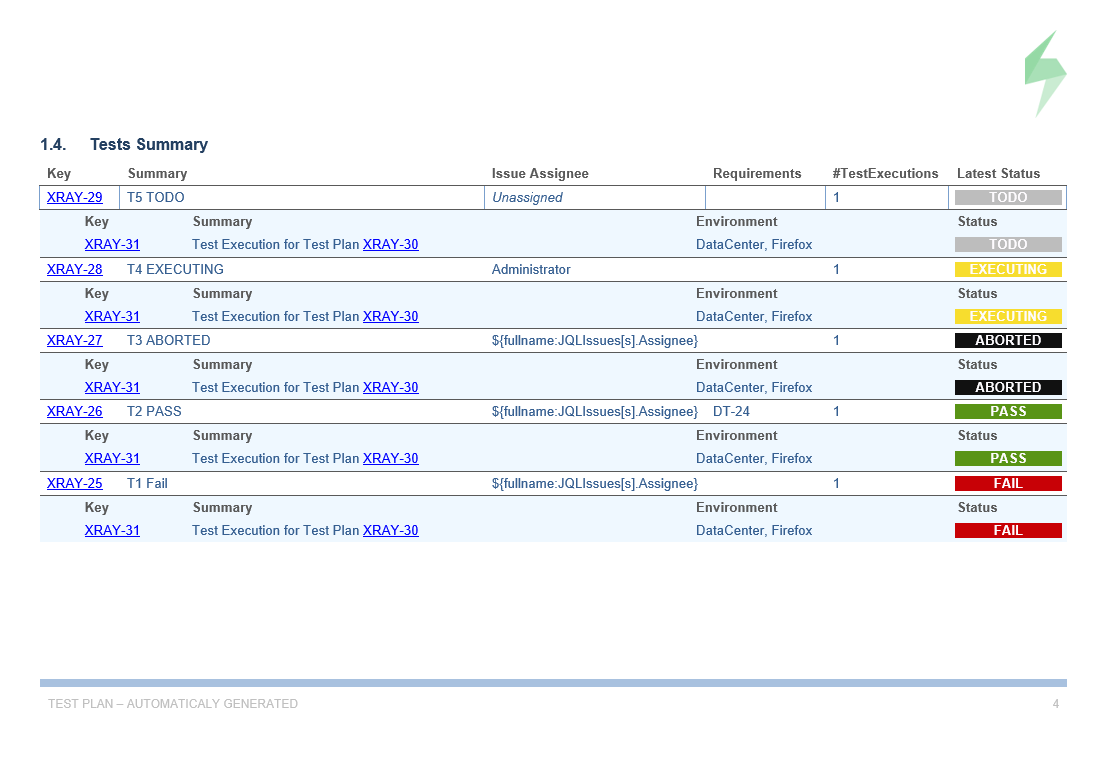Click the Latest Status column header
1105x771 pixels.
pyautogui.click(x=998, y=174)
